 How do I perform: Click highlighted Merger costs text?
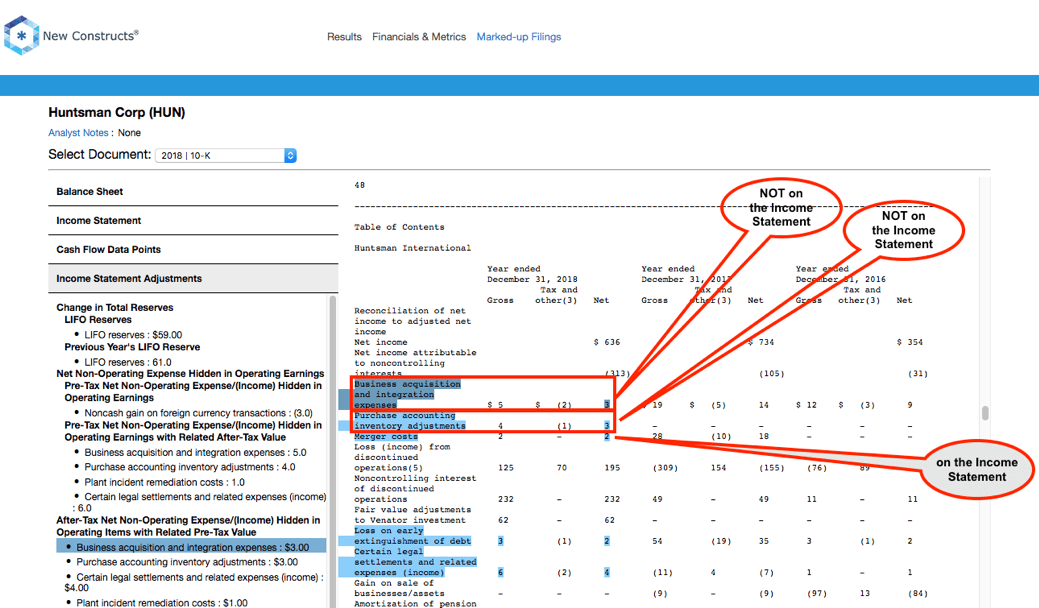pos(386,437)
